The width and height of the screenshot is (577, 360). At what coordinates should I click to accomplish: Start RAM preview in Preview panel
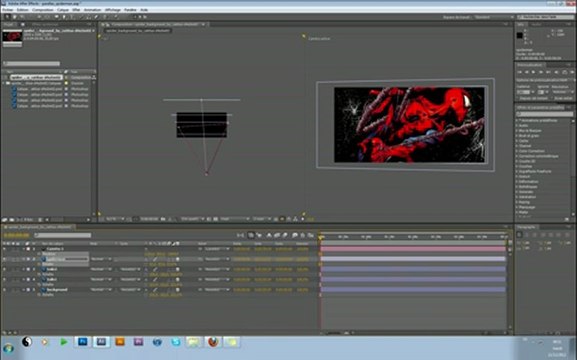click(x=571, y=73)
